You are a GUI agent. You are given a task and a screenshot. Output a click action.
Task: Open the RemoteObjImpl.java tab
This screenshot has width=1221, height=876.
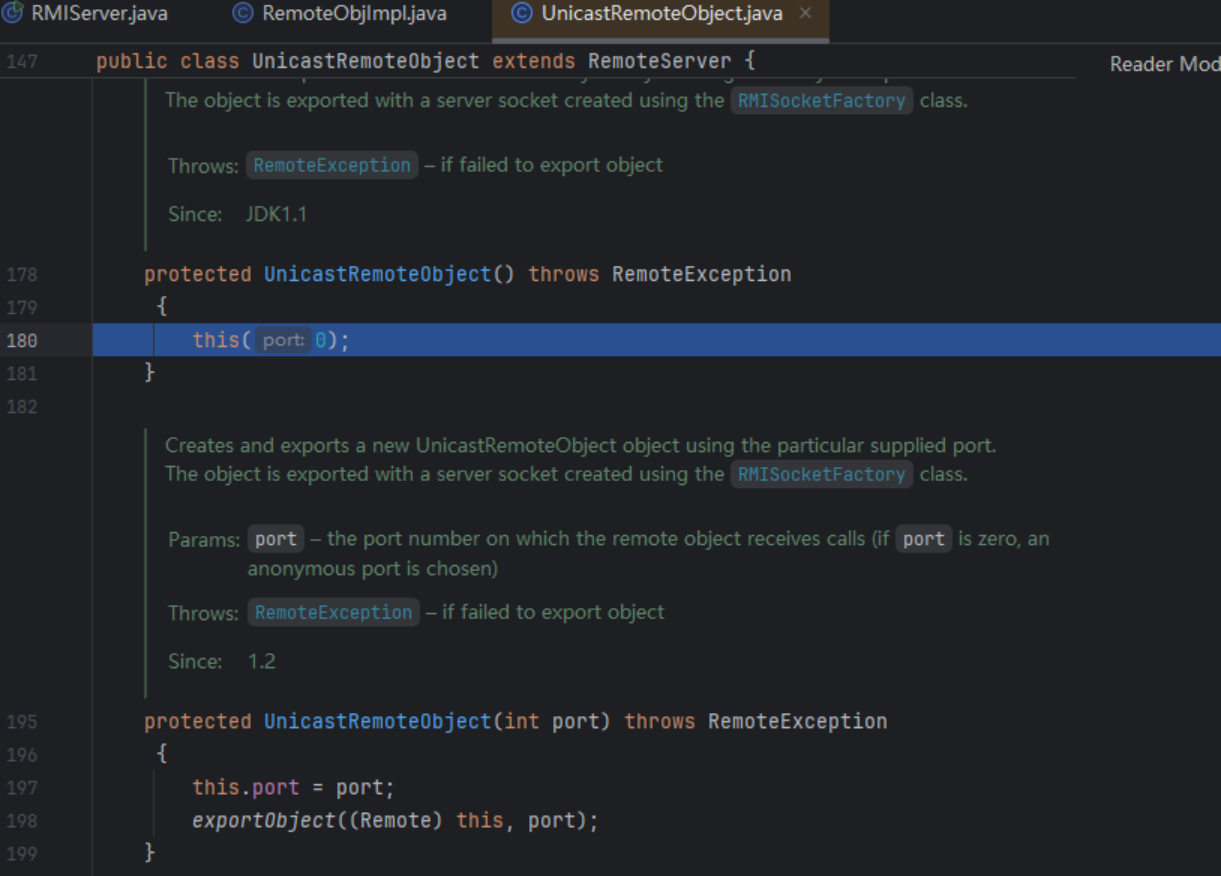(353, 14)
